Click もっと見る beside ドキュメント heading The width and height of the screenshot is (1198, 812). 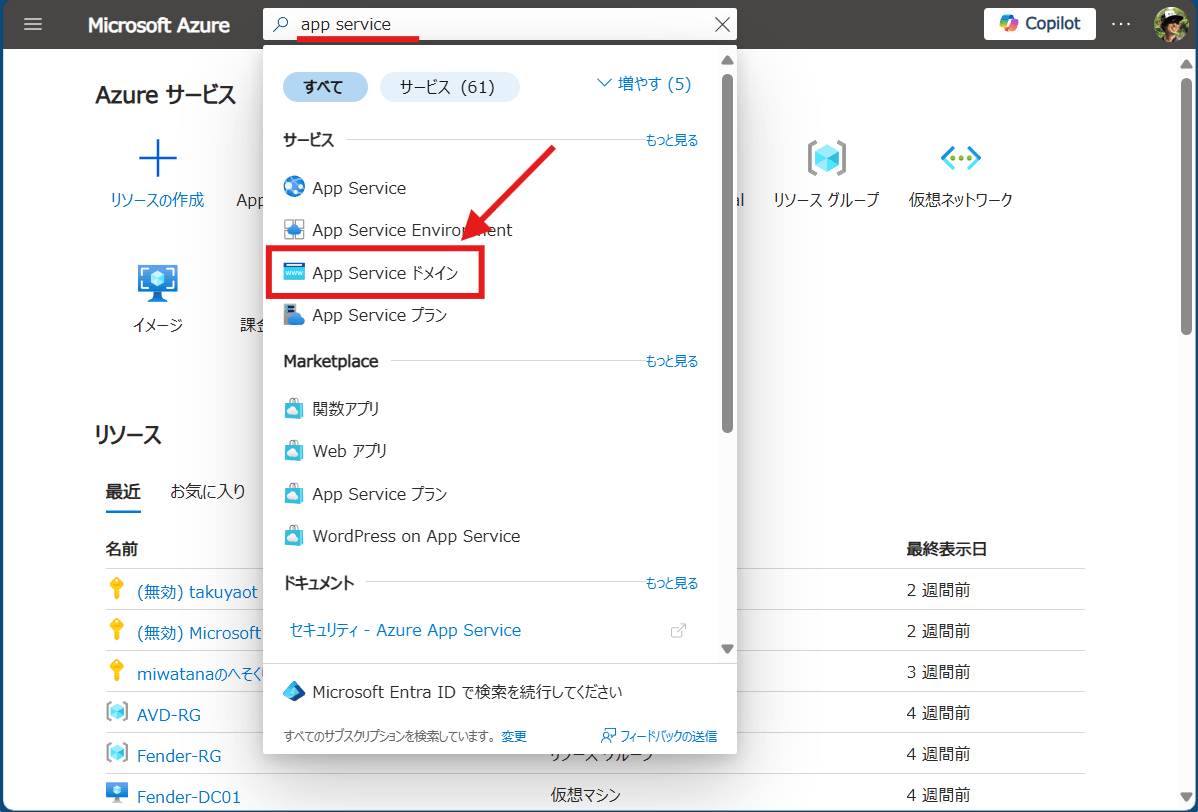click(x=672, y=584)
